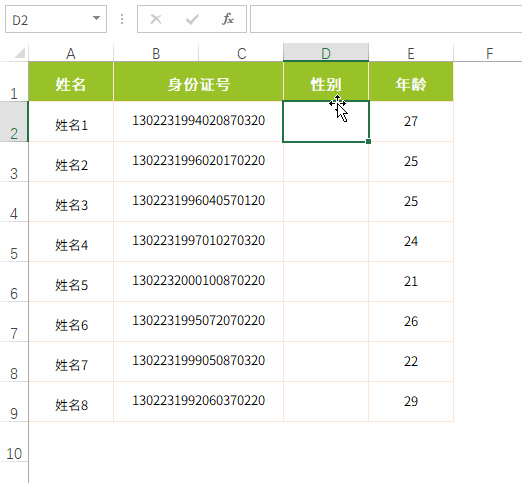Click ID number 130223199602017022​0
522x483 pixels.
[x=199, y=160]
